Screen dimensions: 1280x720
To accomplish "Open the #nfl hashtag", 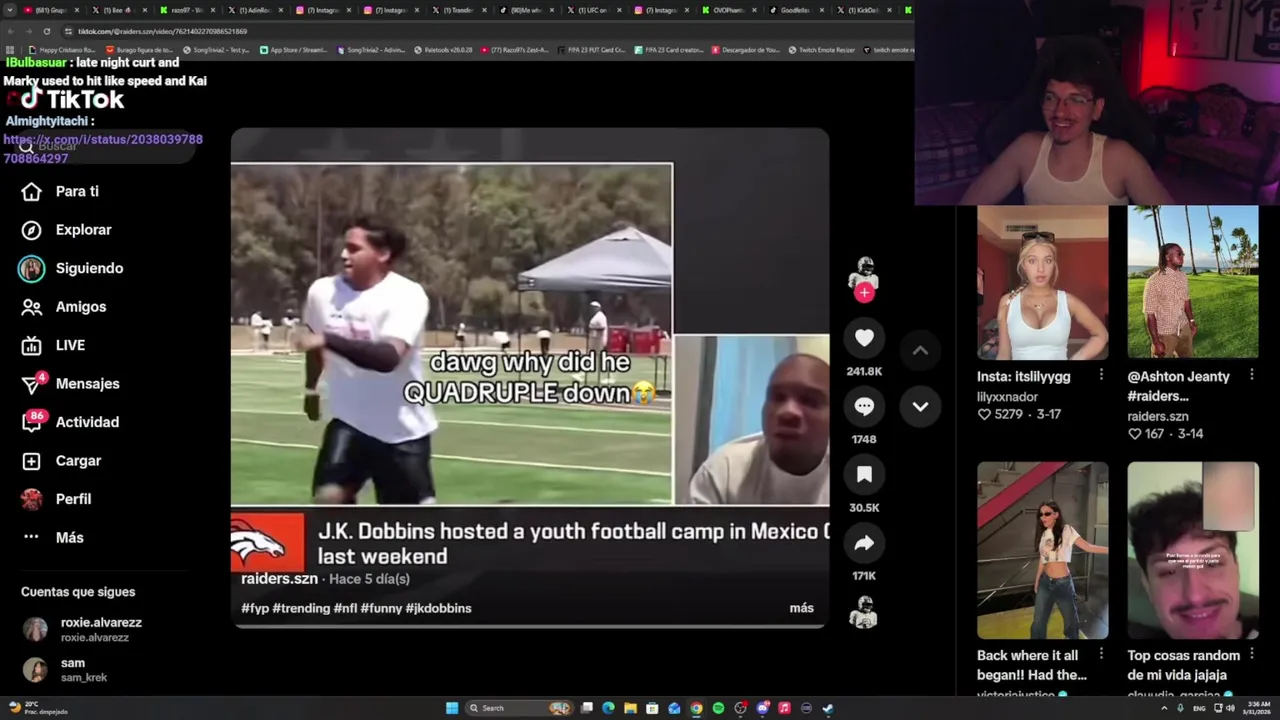I will [345, 608].
